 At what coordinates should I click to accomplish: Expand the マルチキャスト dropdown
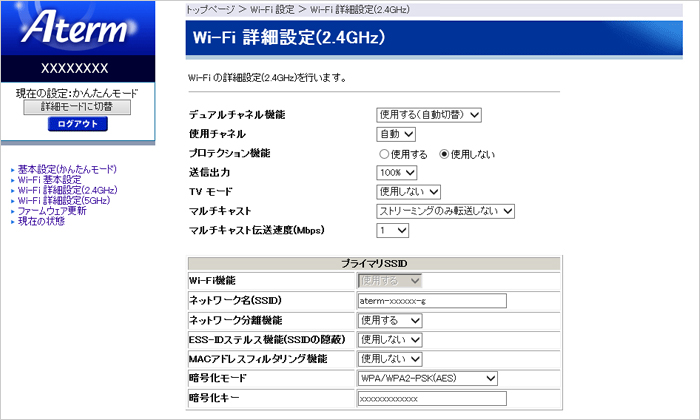[x=446, y=211]
